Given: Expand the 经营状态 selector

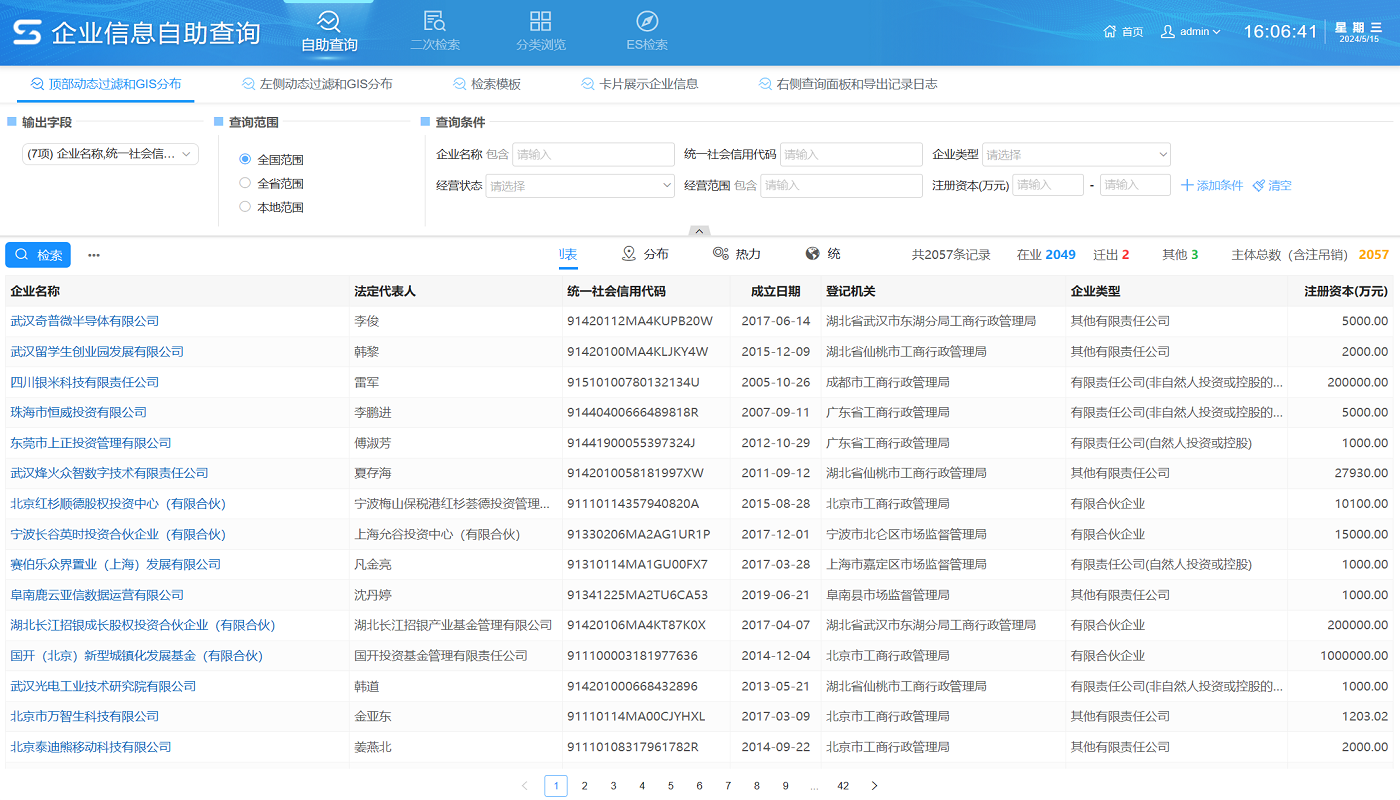Looking at the screenshot, I should [580, 185].
